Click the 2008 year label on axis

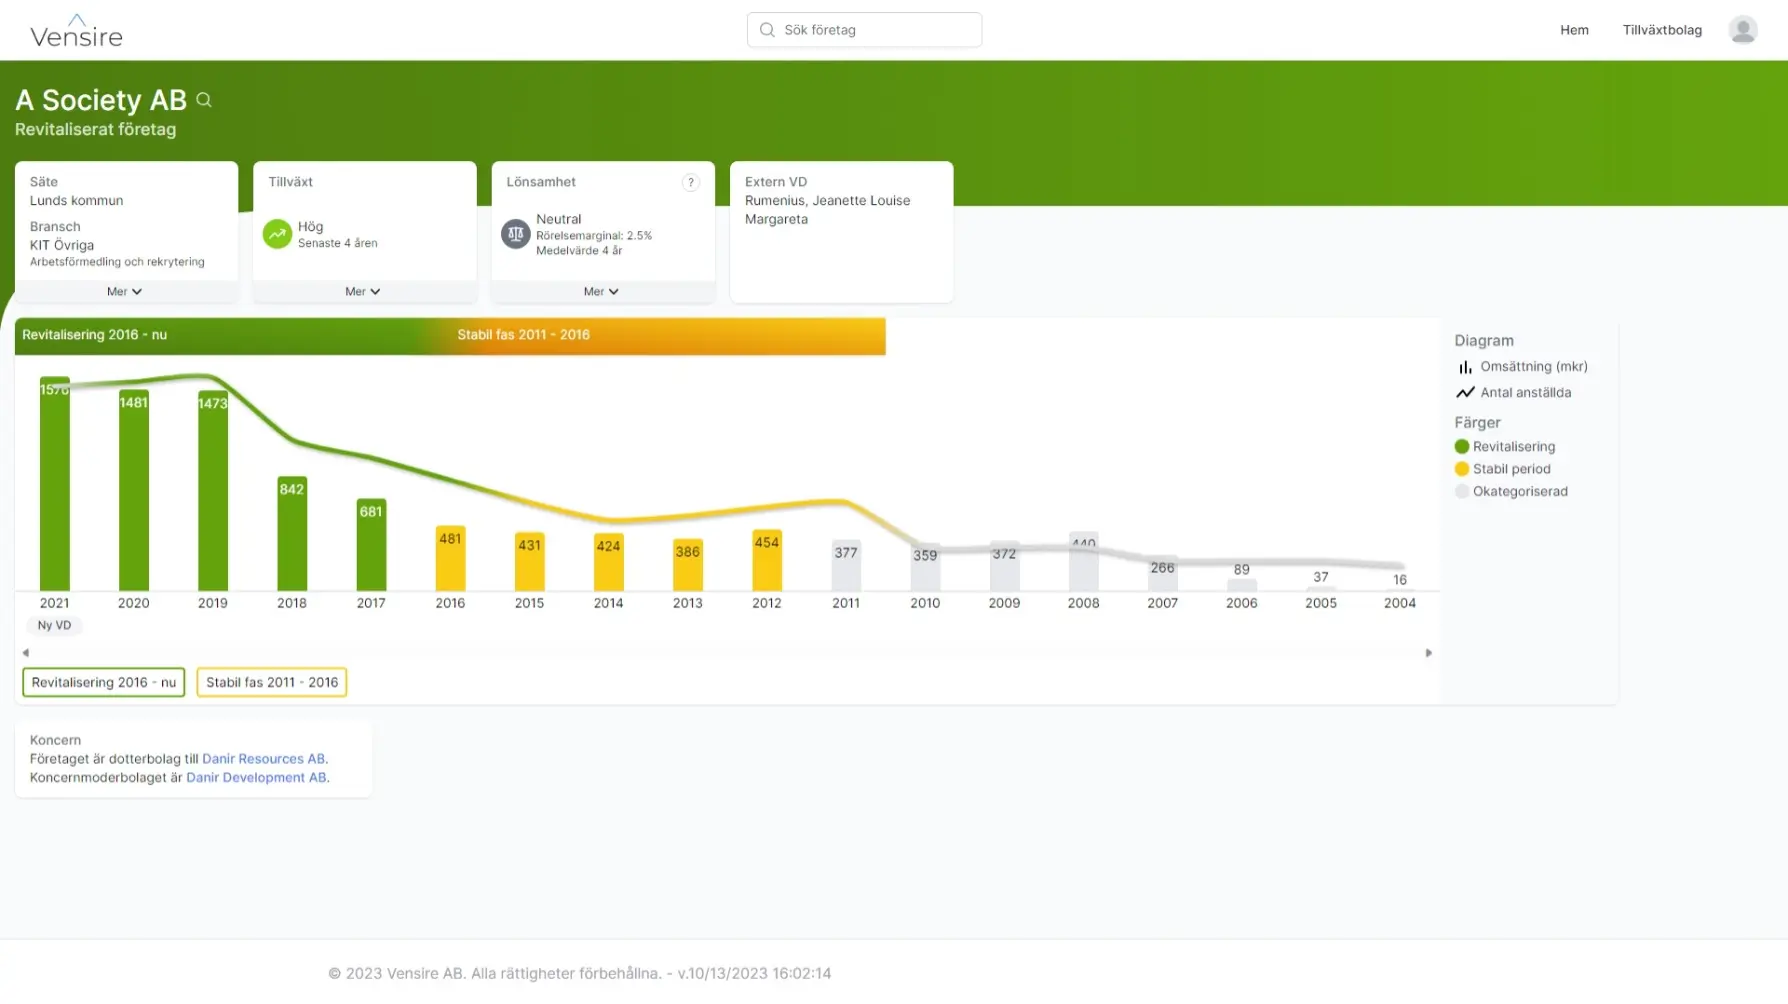(x=1083, y=603)
